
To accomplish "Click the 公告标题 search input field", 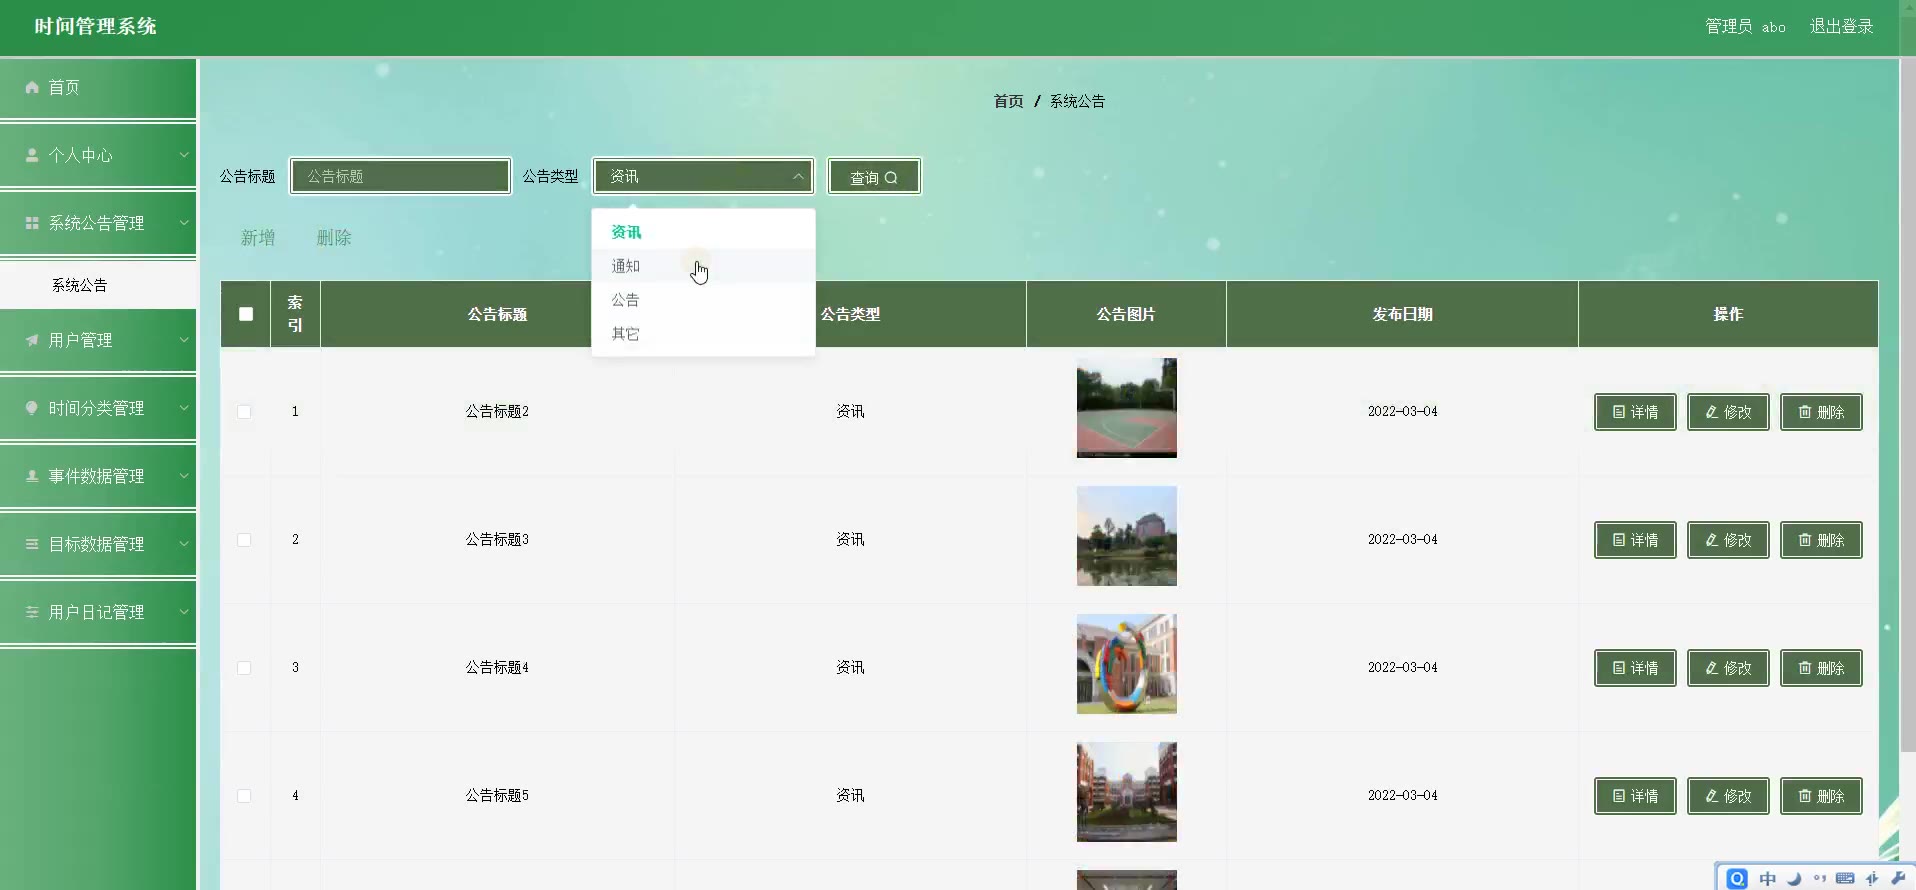I will point(400,176).
